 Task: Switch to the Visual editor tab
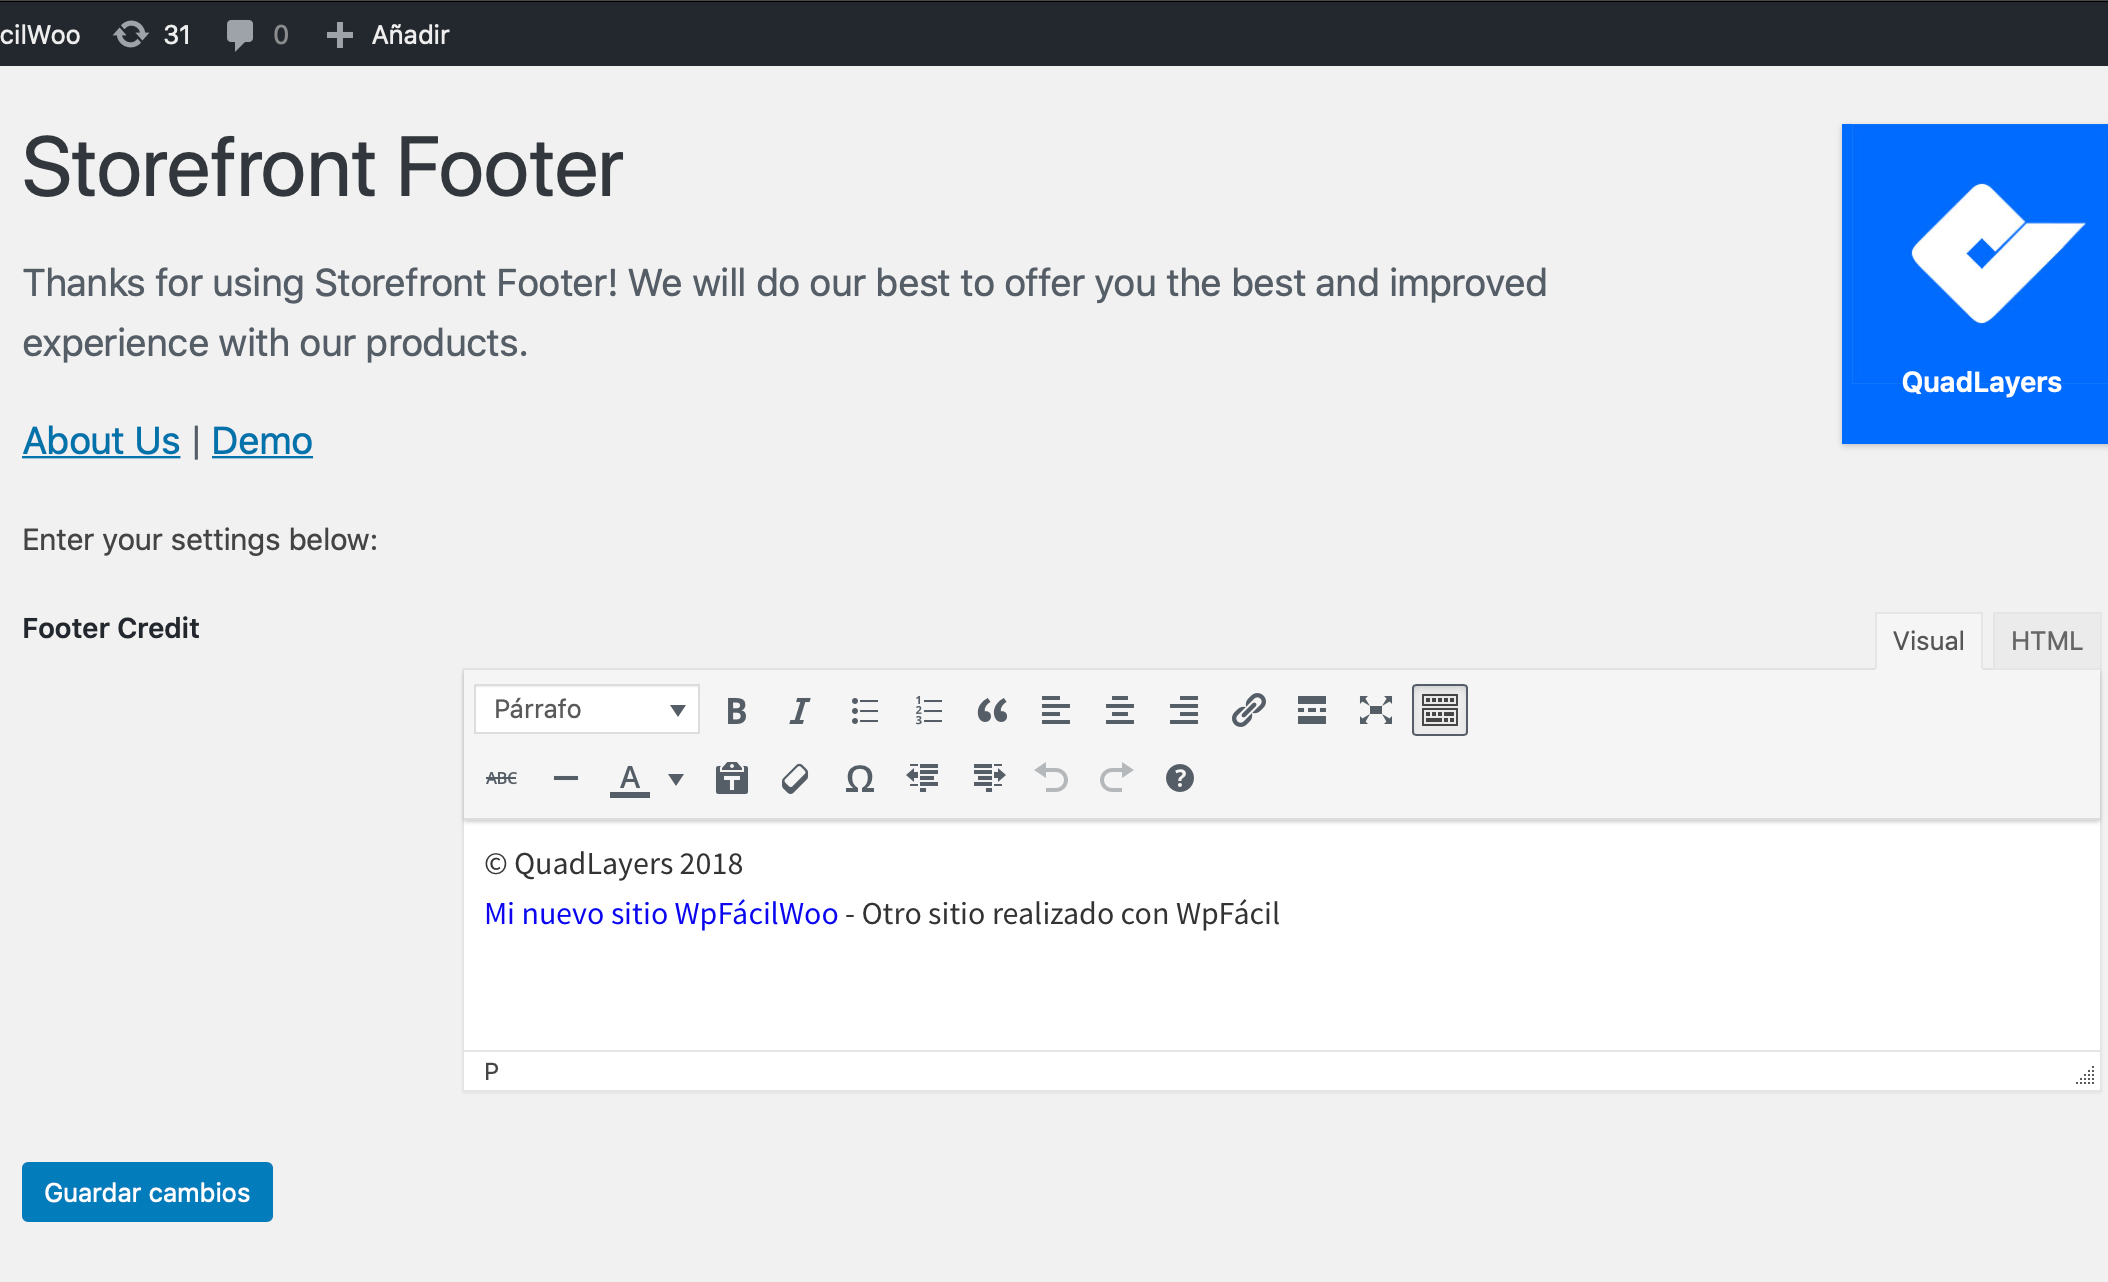(1928, 641)
